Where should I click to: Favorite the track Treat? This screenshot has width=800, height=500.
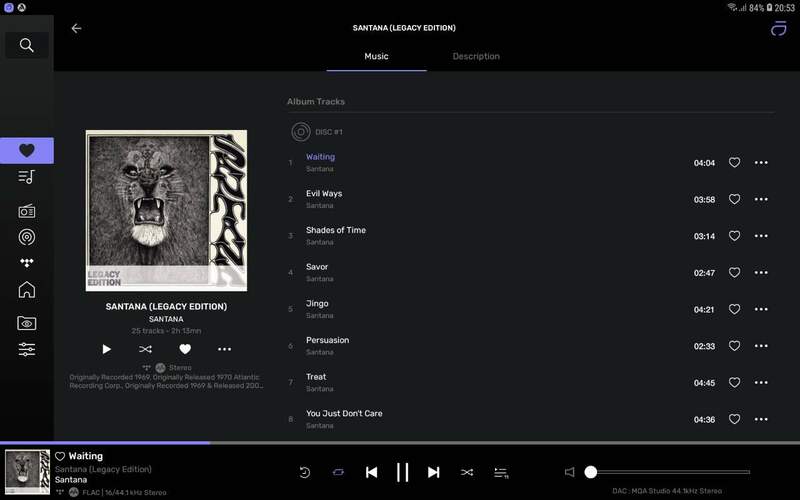pos(734,383)
